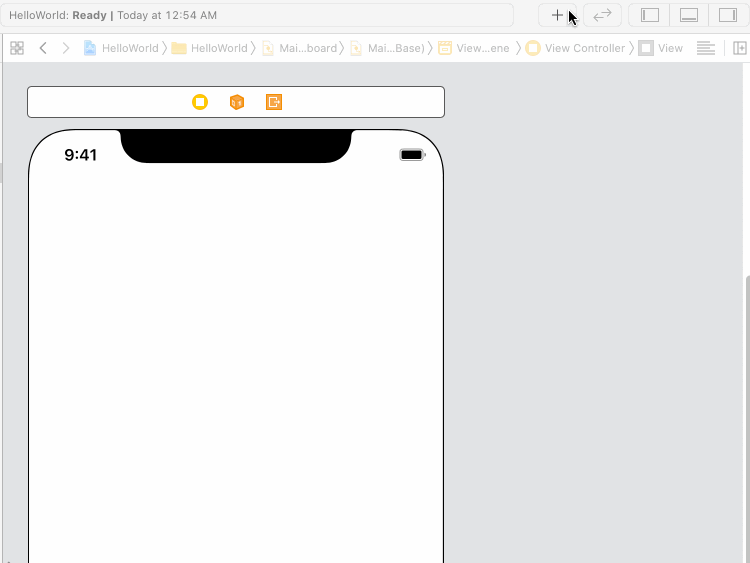Viewport: 750px width, 563px height.
Task: Select View Controller breadcrumb
Action: click(x=575, y=48)
